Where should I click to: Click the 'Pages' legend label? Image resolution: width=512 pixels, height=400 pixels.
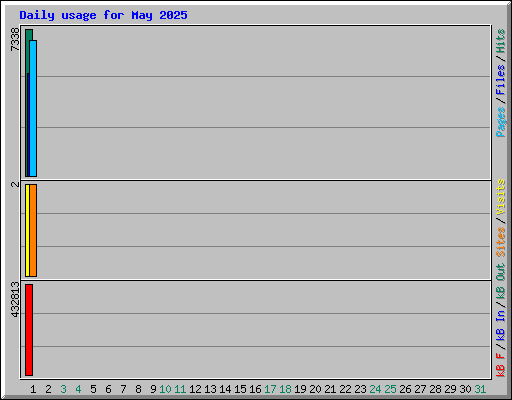click(501, 122)
